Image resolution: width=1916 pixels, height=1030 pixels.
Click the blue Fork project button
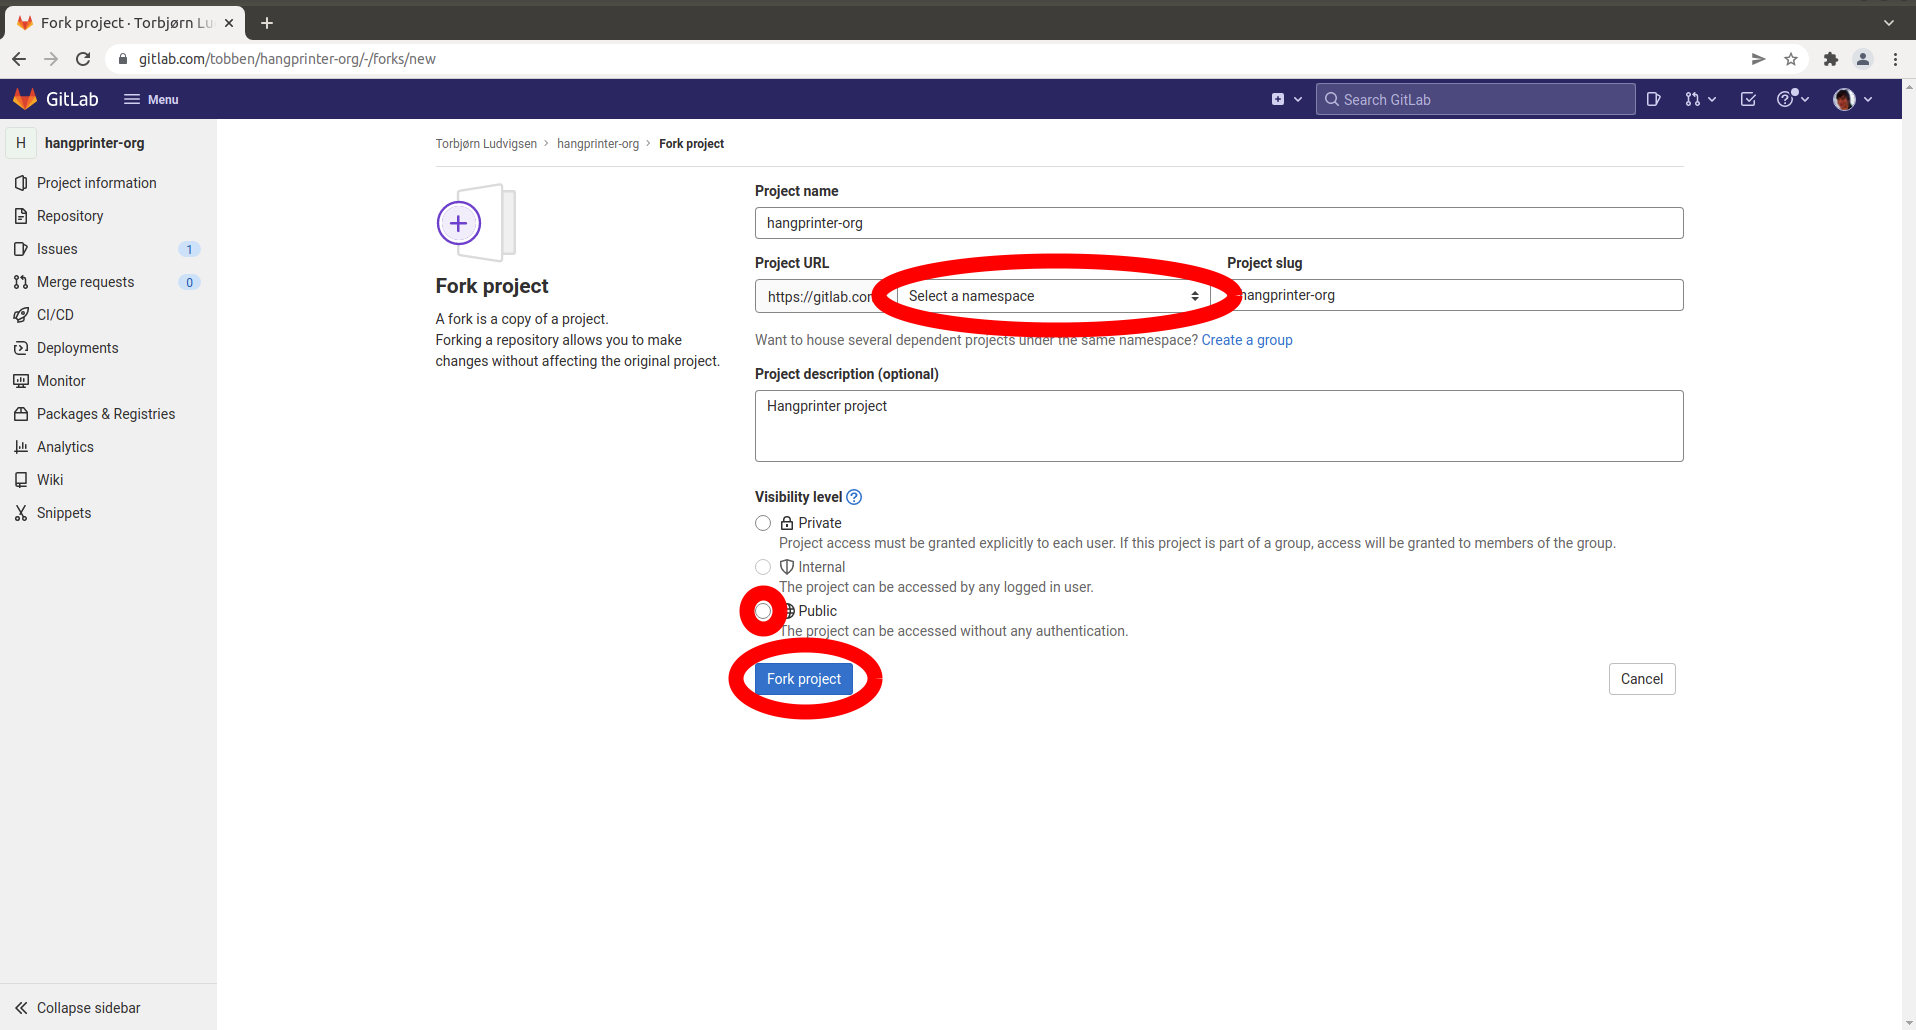pyautogui.click(x=804, y=679)
